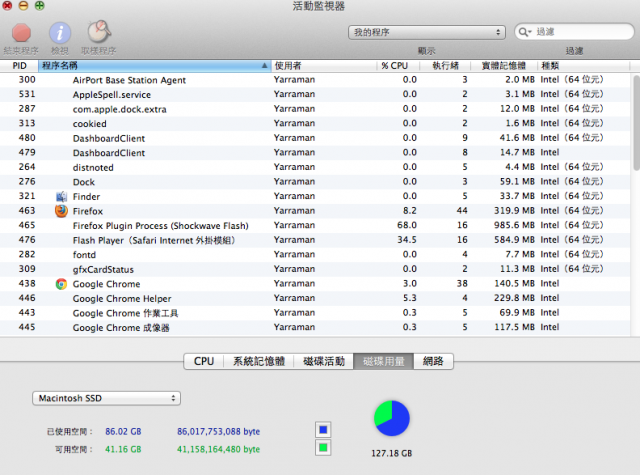Click the 584.9 MB memory value
Image resolution: width=640 pixels, height=475 pixels.
coord(514,240)
